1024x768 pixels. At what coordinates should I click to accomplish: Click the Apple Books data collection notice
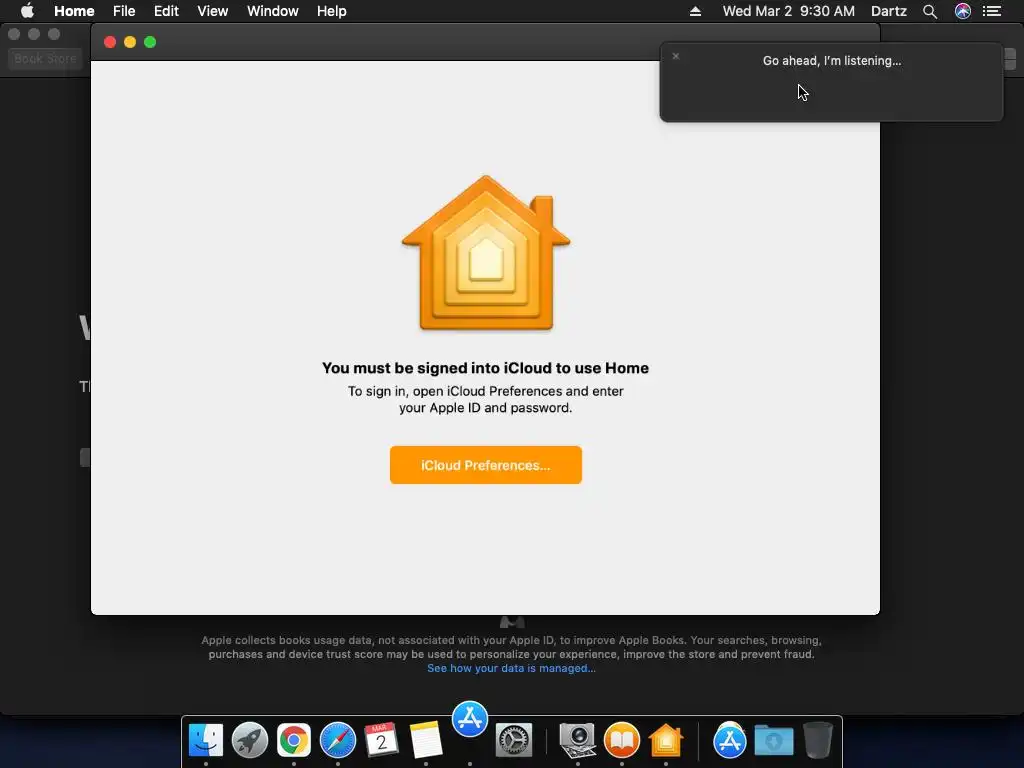point(511,647)
